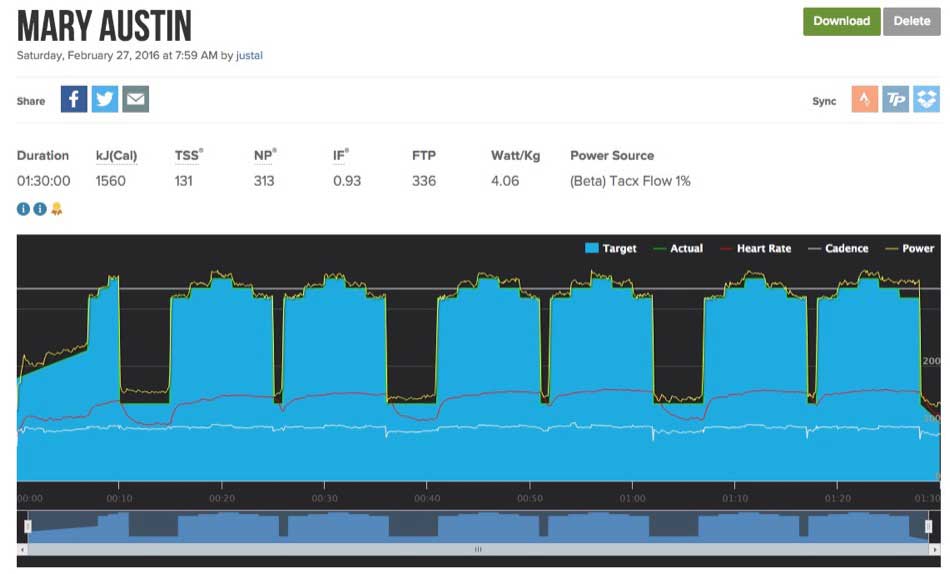This screenshot has height=574, width=950.
Task: Click the navigator scrollbar right arrow
Action: (935, 549)
